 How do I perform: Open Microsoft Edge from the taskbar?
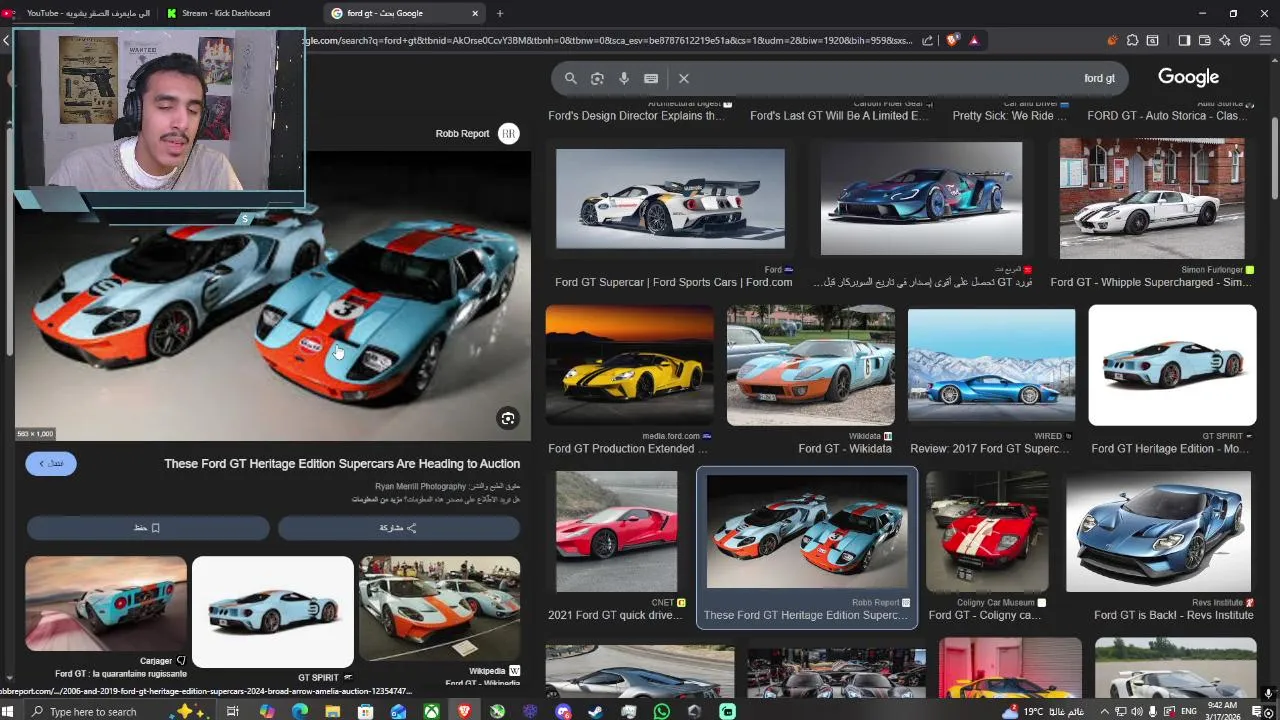[299, 712]
